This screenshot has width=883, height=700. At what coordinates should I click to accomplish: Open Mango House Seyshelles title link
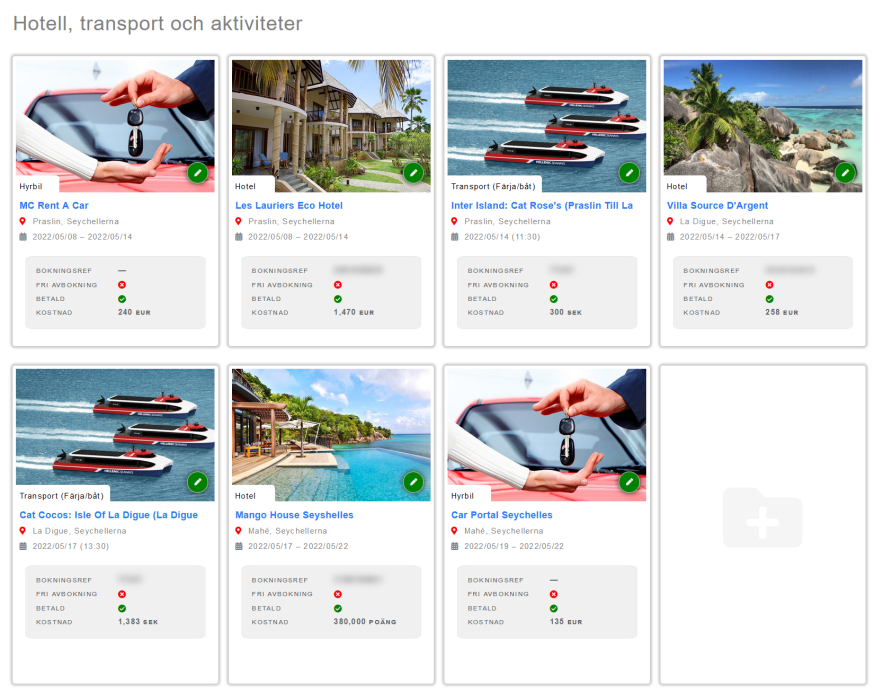point(294,516)
